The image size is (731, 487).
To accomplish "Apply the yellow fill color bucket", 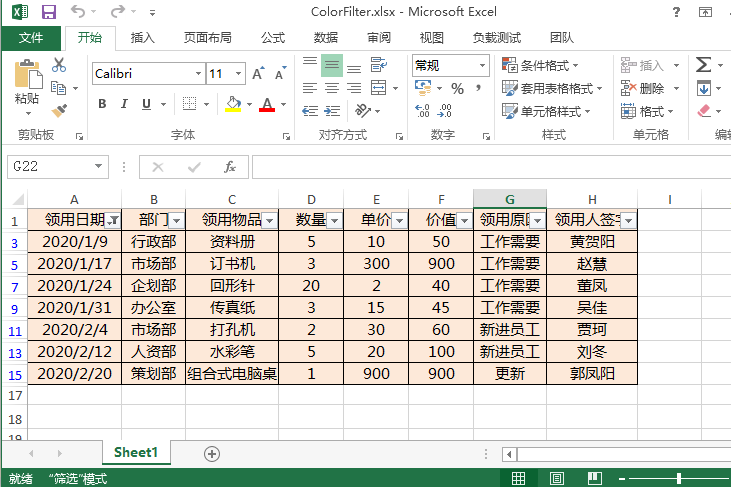I will point(233,104).
